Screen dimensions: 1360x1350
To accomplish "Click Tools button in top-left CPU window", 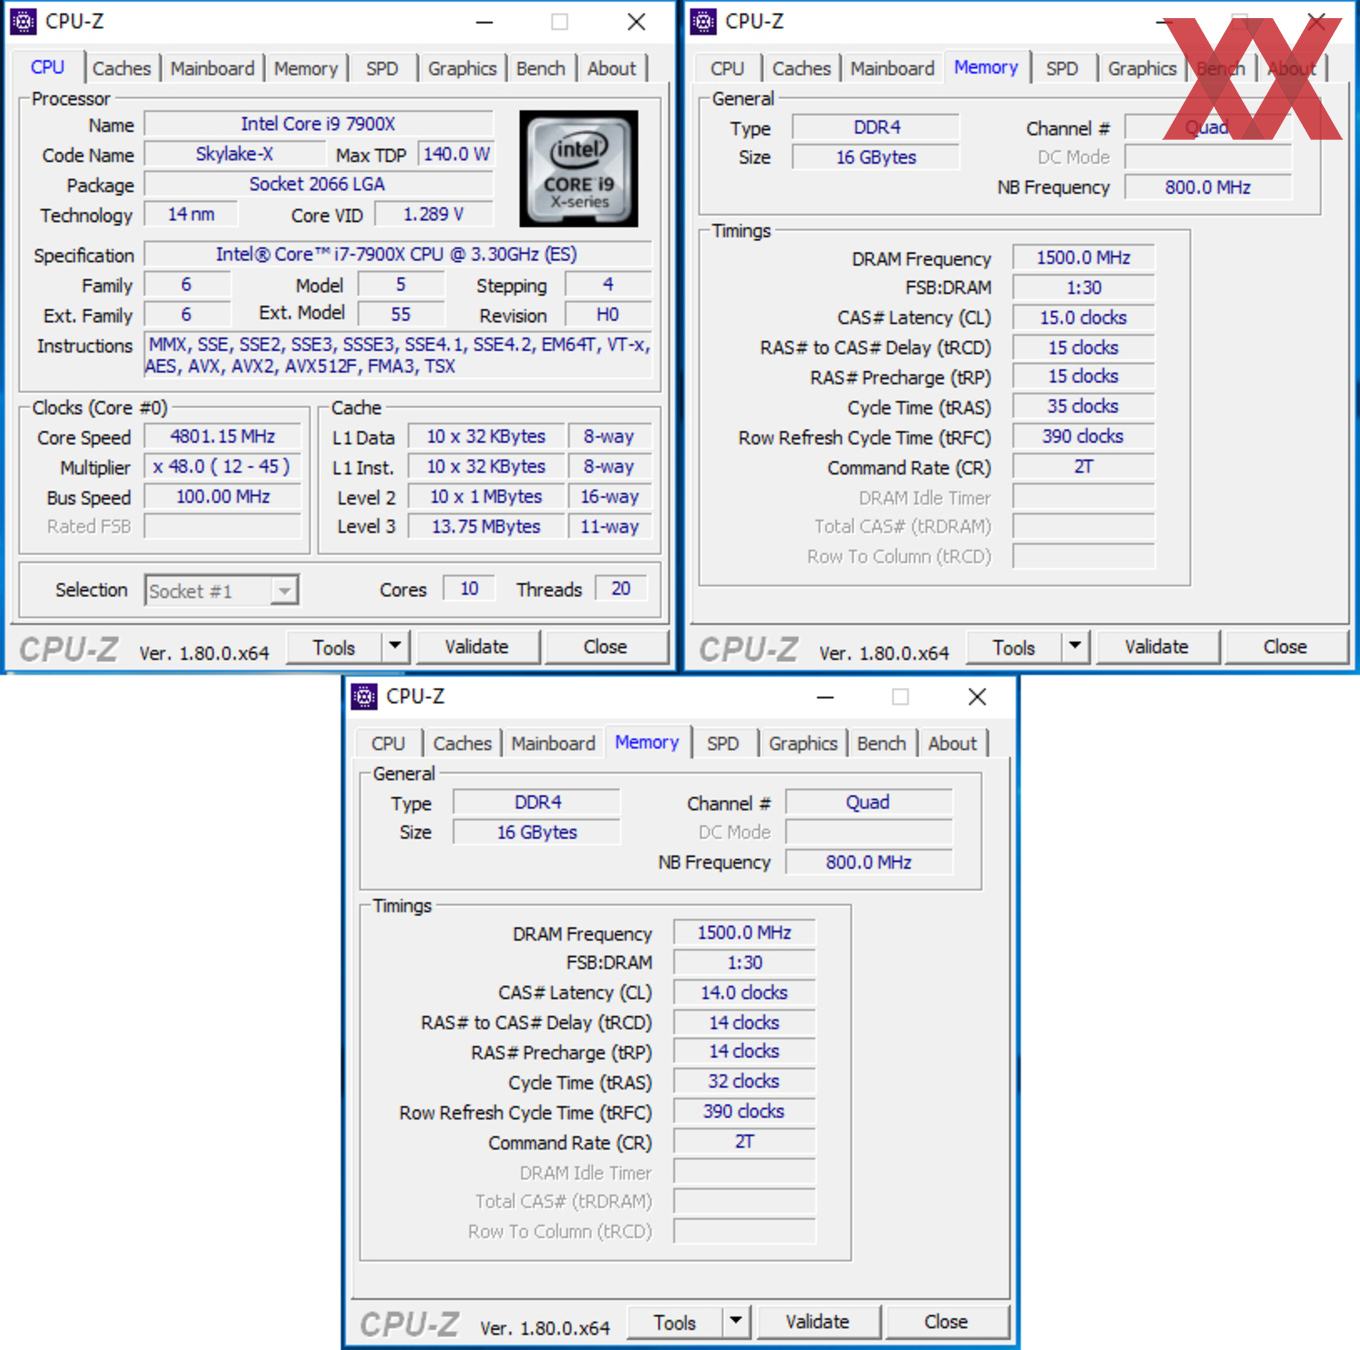I will (x=334, y=647).
